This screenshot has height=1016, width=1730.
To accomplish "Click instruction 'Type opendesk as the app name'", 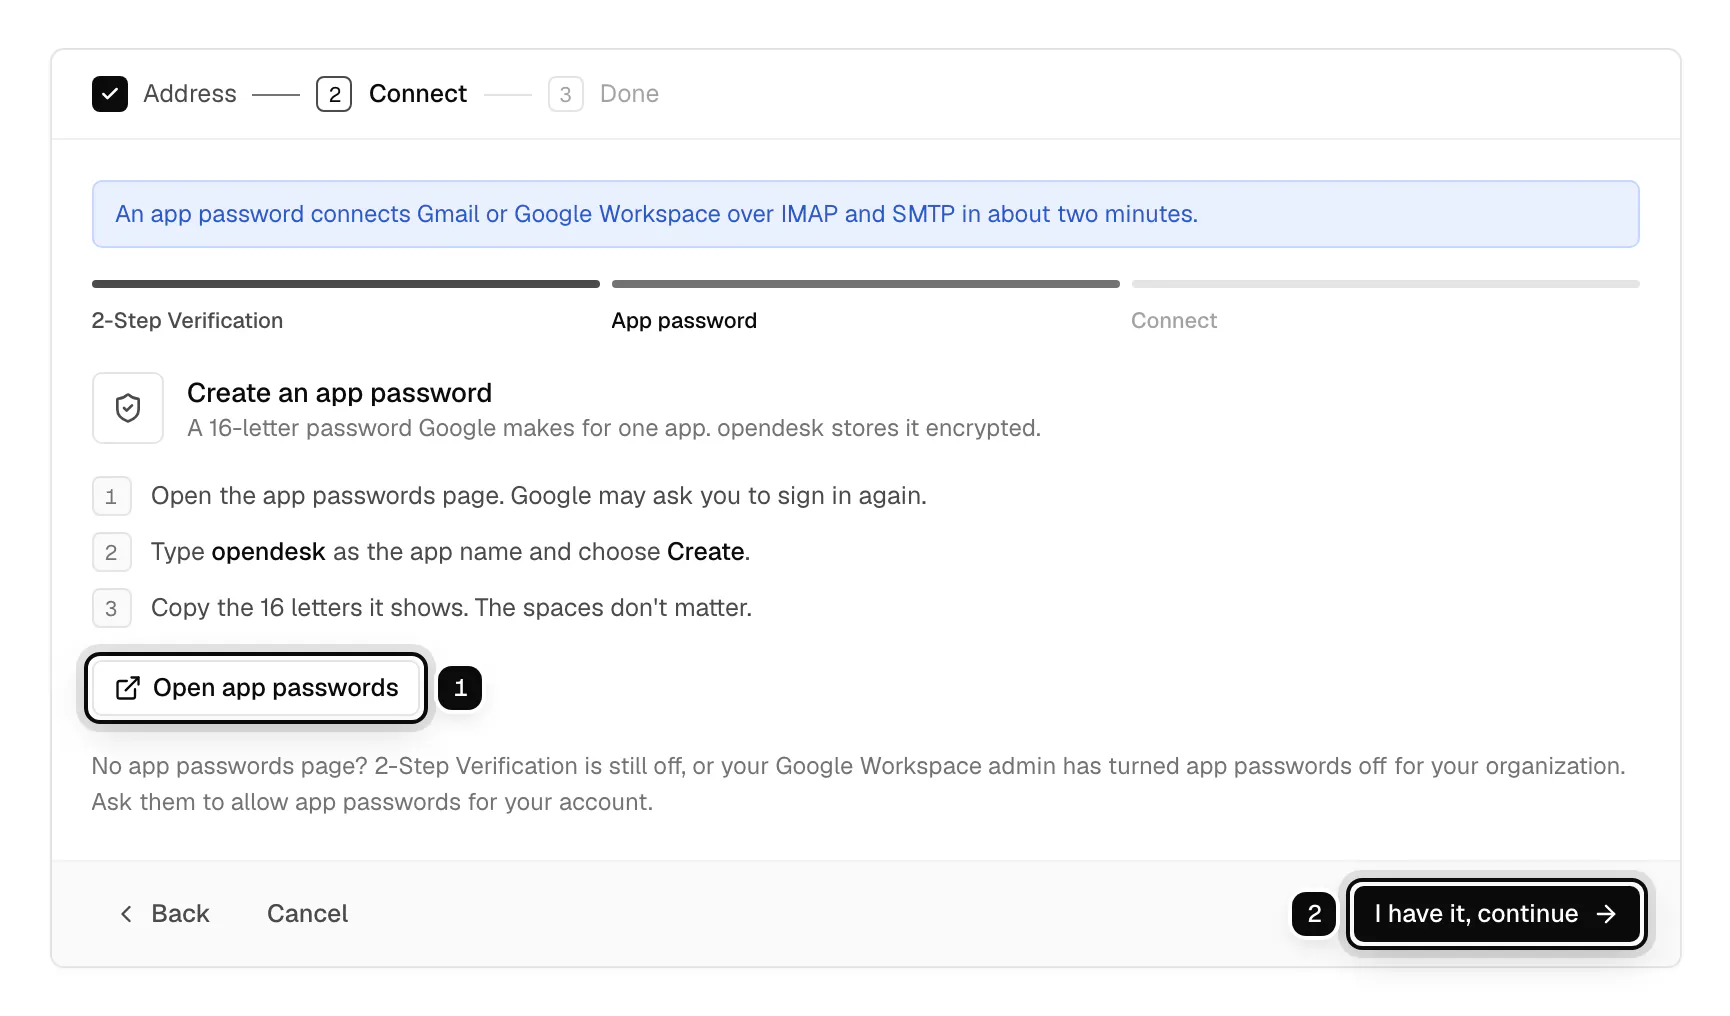I will coord(451,552).
